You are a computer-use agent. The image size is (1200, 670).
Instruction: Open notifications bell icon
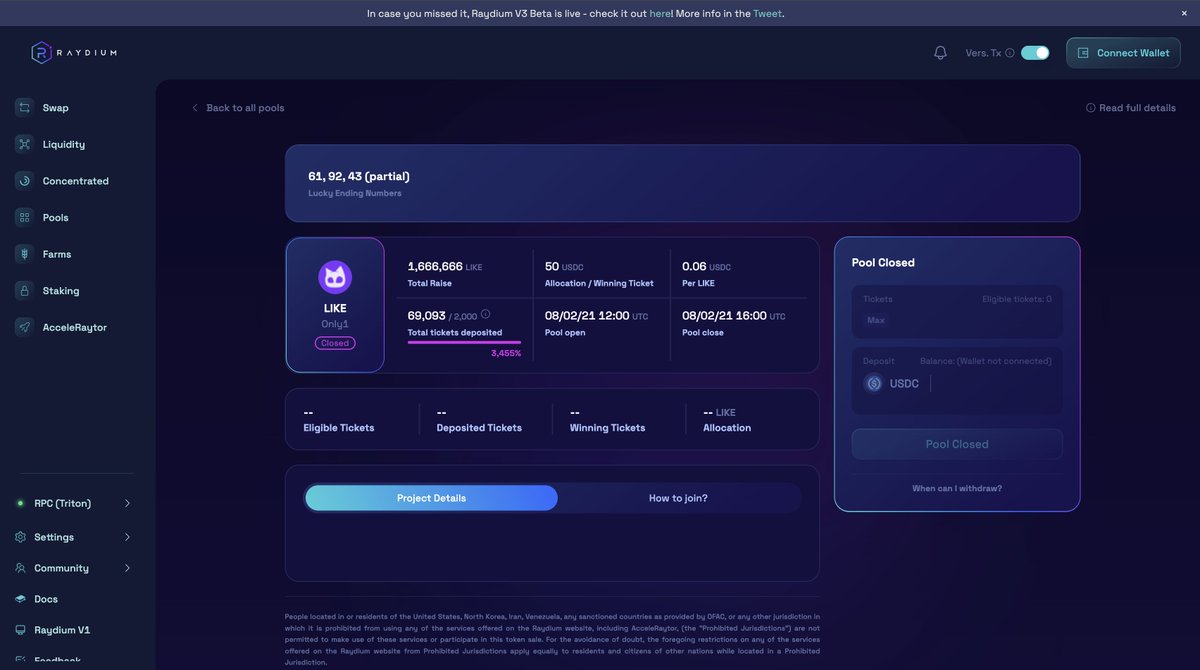940,53
